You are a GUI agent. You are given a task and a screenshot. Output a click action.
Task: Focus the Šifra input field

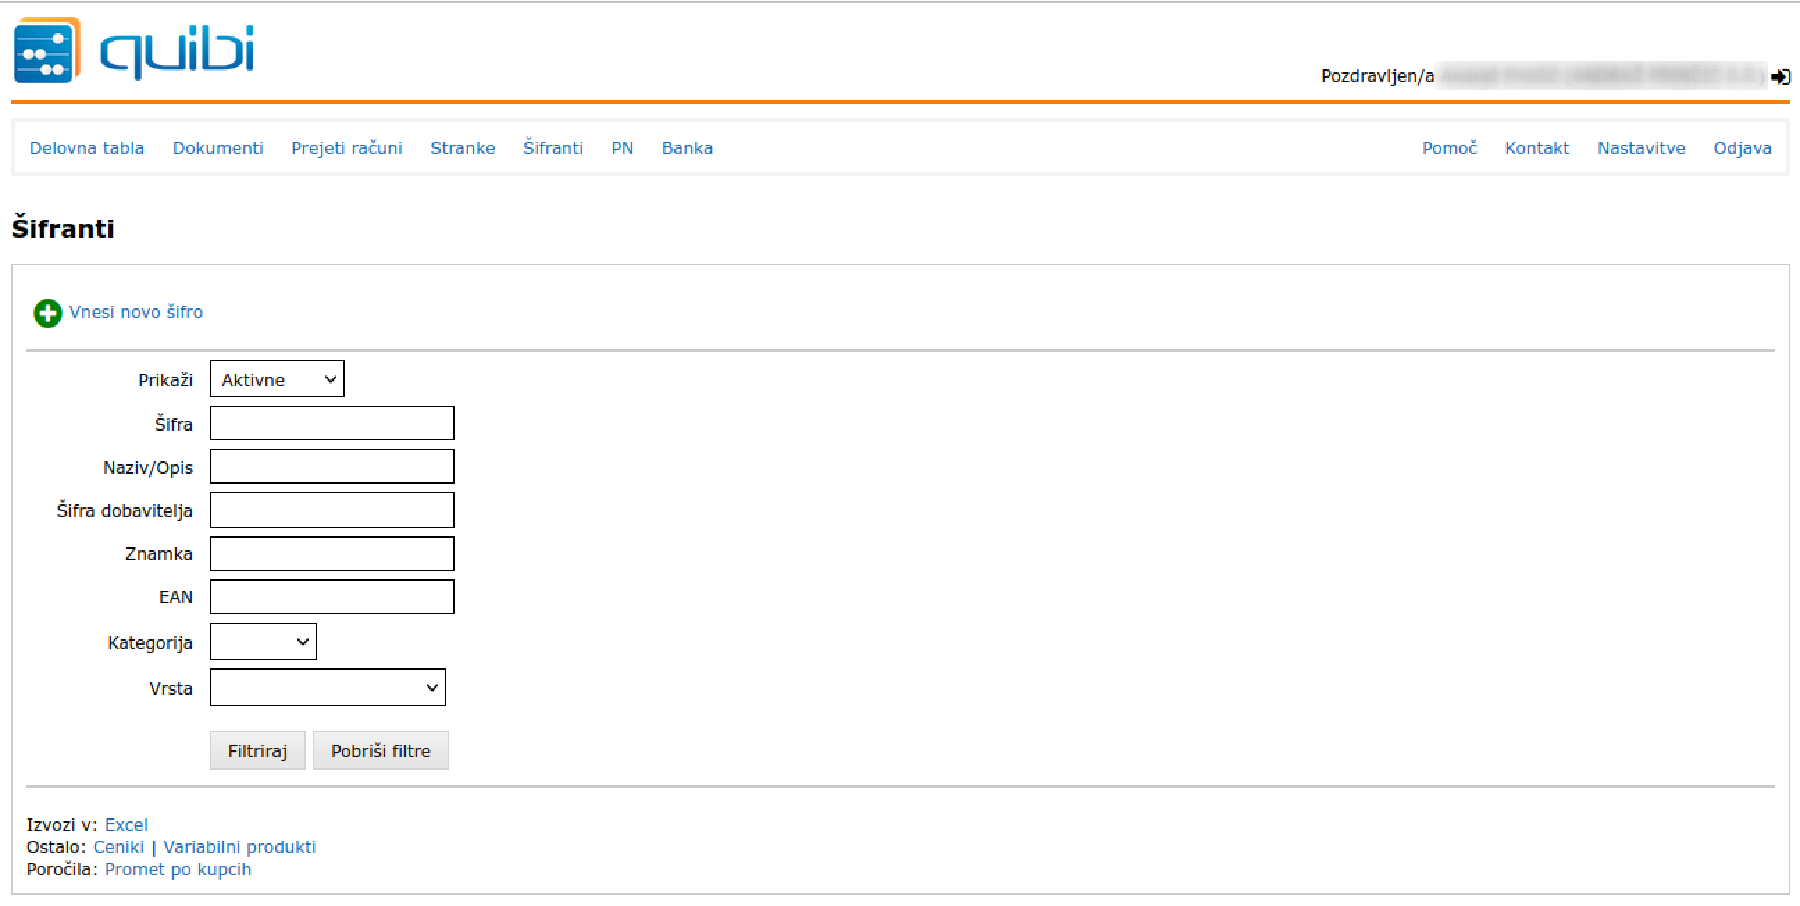[332, 423]
